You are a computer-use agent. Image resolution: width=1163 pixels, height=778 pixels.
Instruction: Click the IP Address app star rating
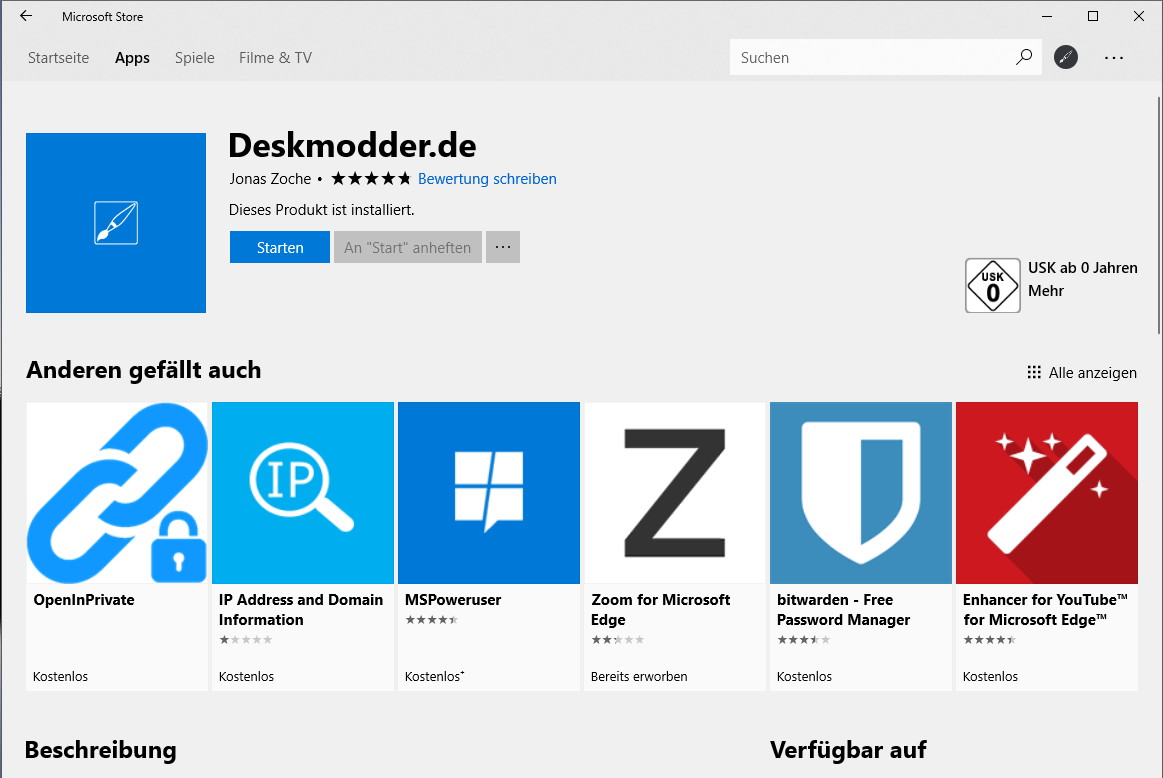[x=246, y=639]
